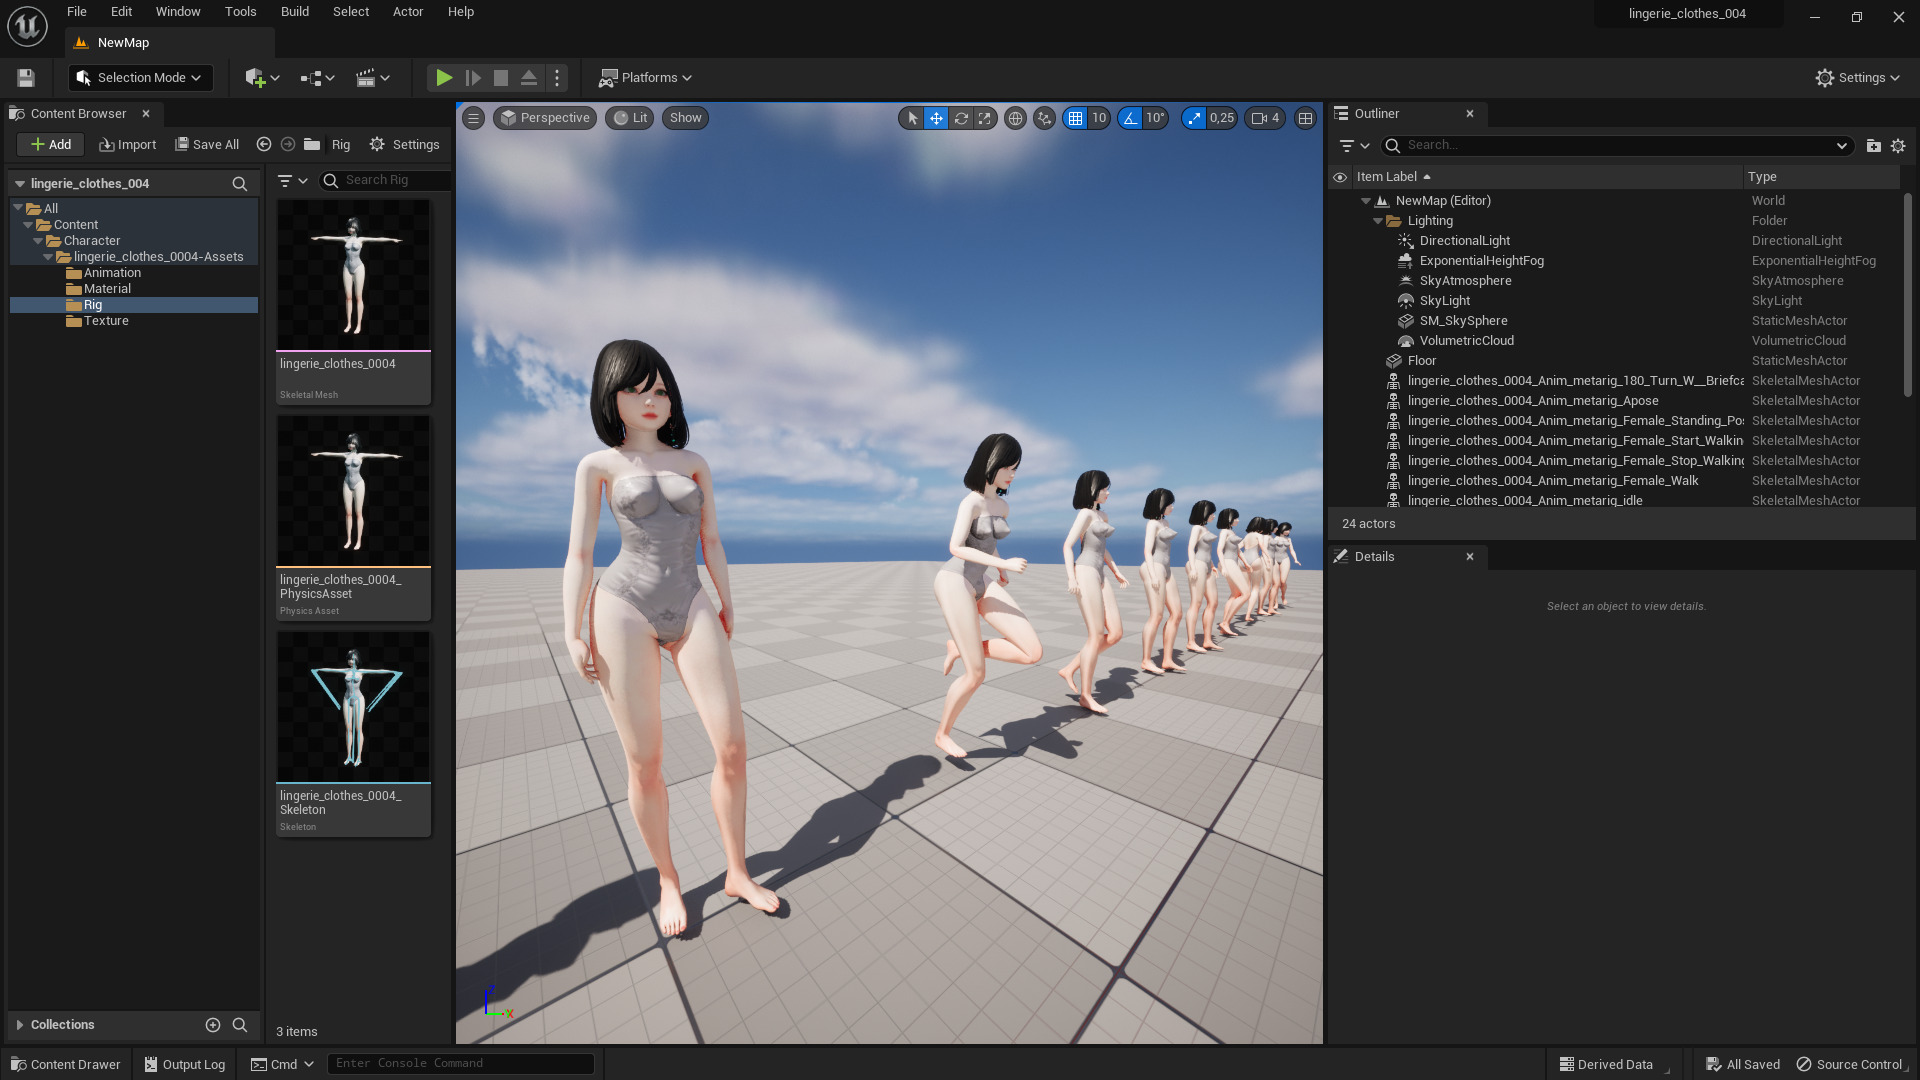This screenshot has height=1080, width=1920.
Task: Open the Window menu
Action: pos(178,12)
